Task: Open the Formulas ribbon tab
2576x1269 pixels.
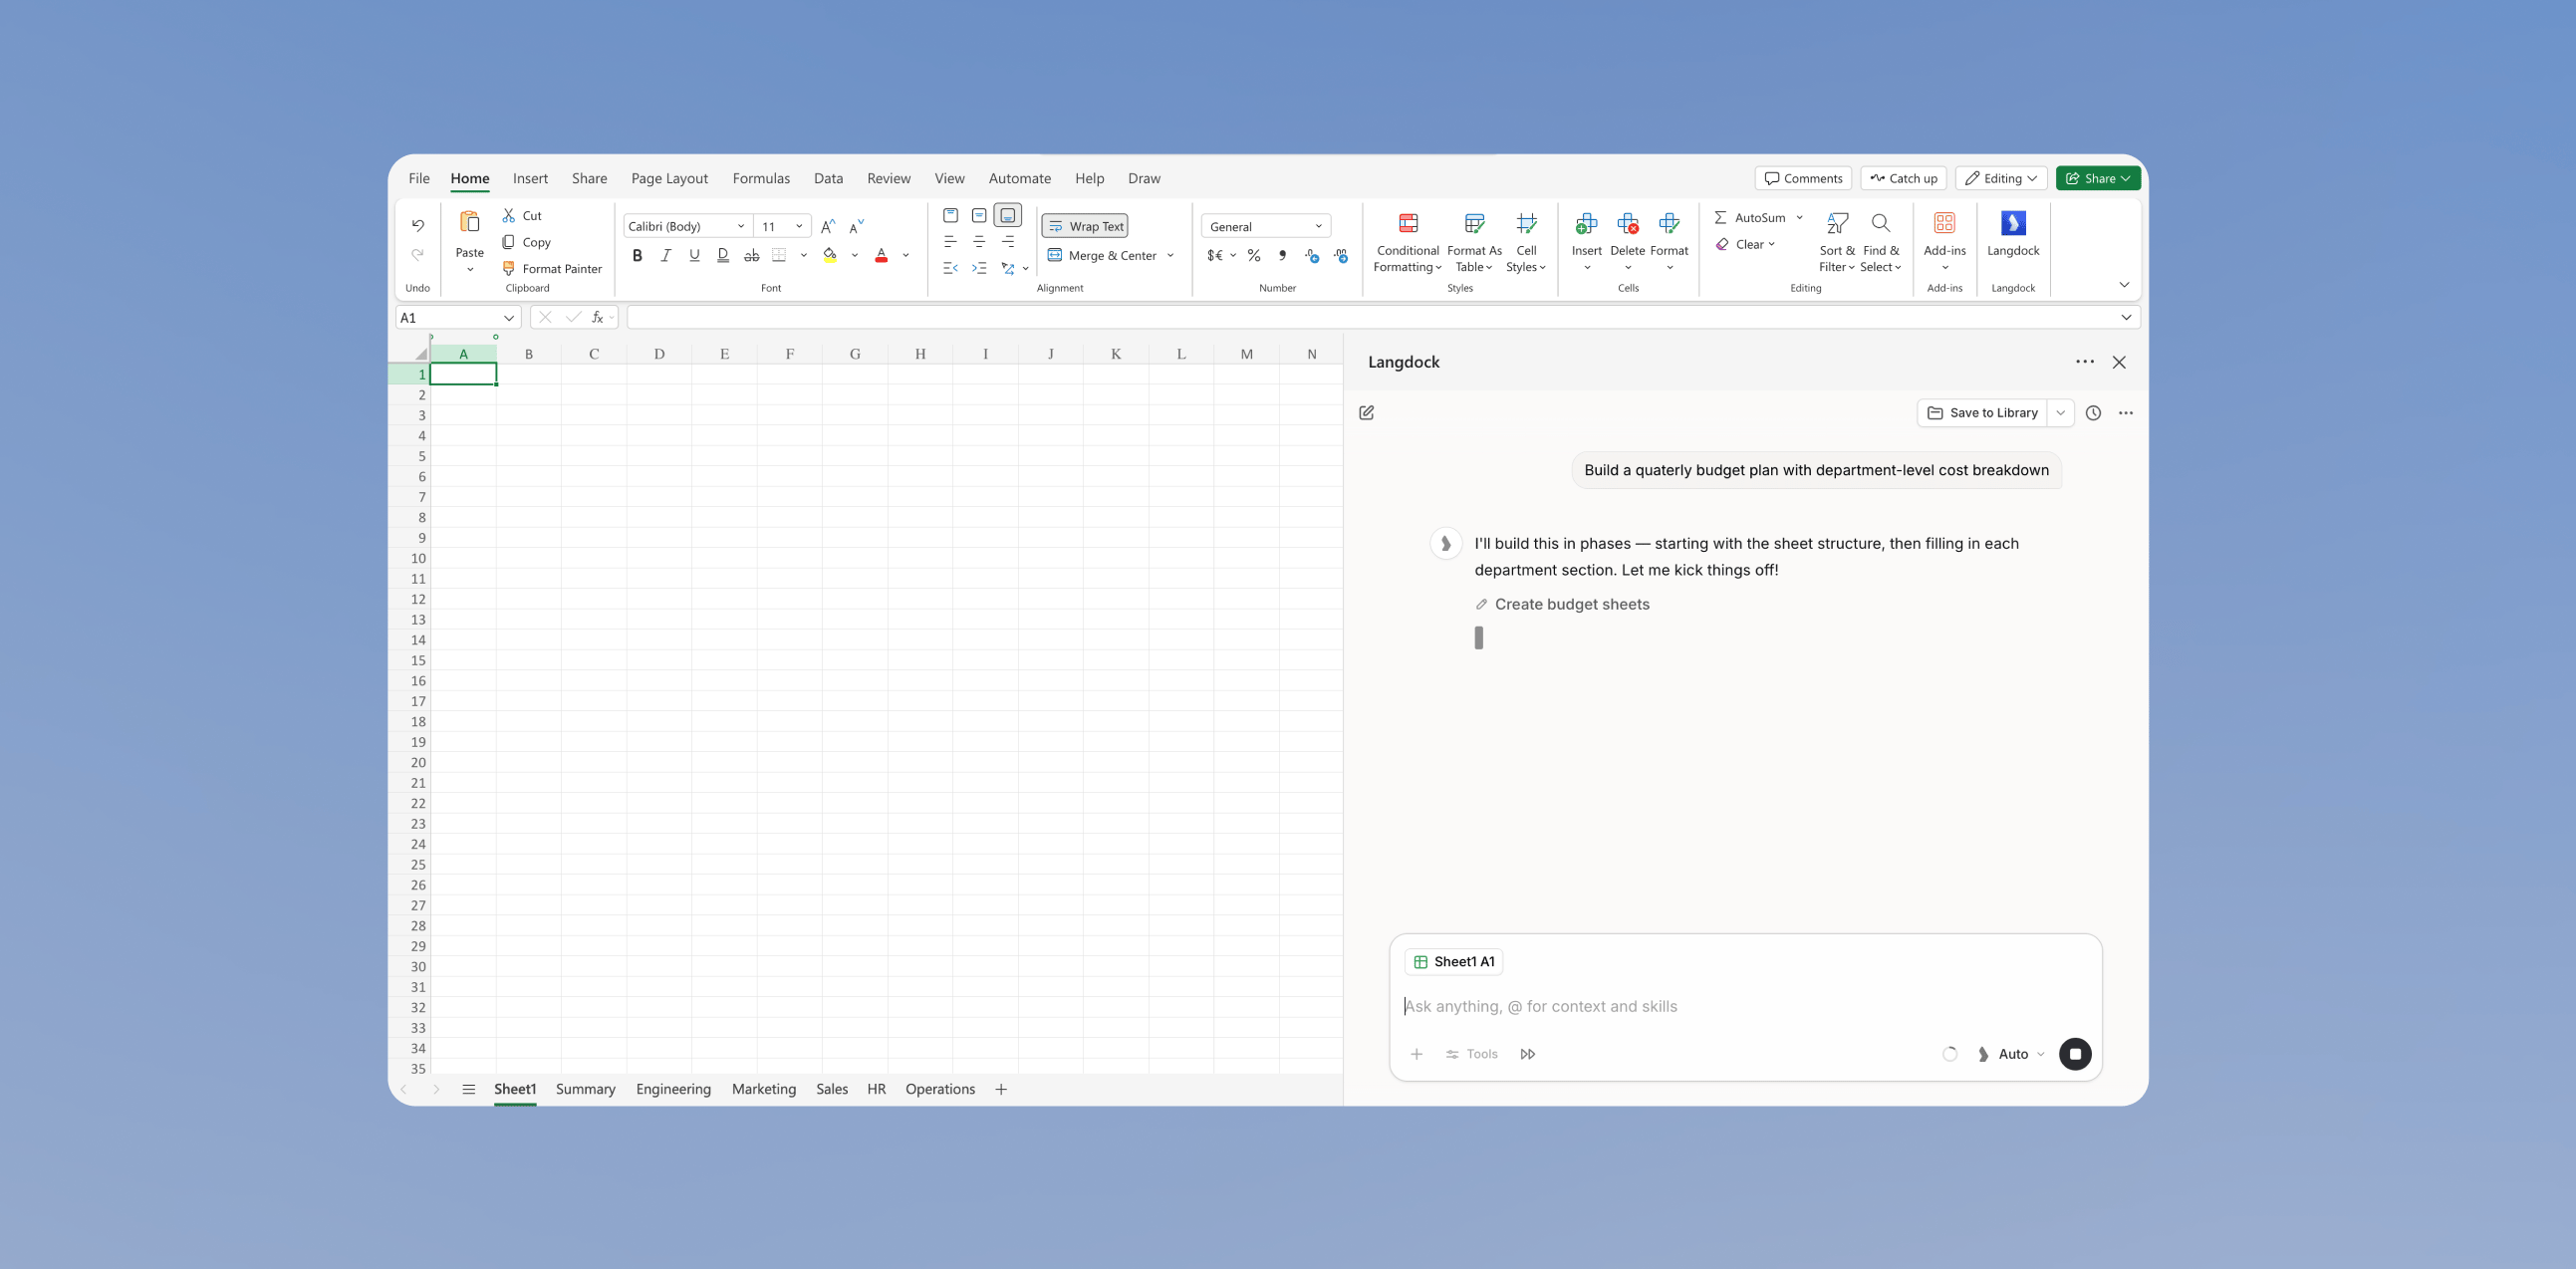Action: click(761, 179)
